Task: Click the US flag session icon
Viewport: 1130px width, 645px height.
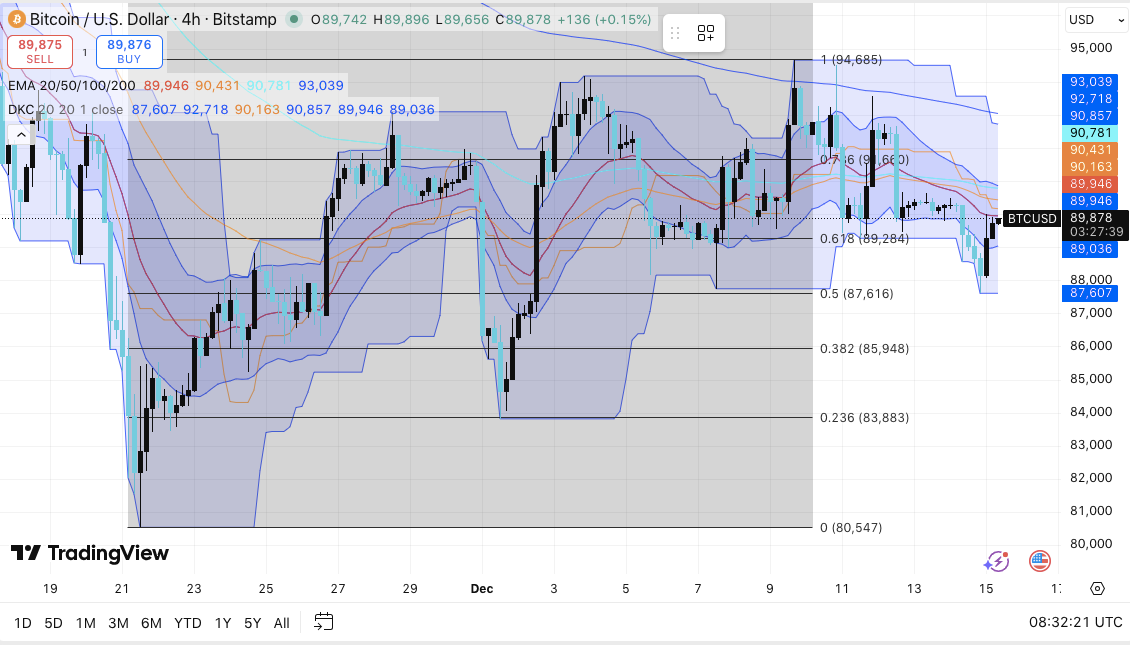Action: pyautogui.click(x=1040, y=561)
